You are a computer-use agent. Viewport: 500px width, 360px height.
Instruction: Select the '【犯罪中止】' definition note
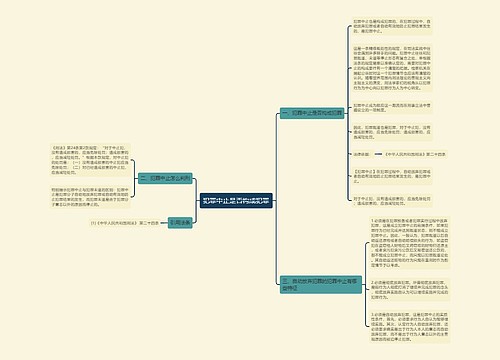pos(392,176)
